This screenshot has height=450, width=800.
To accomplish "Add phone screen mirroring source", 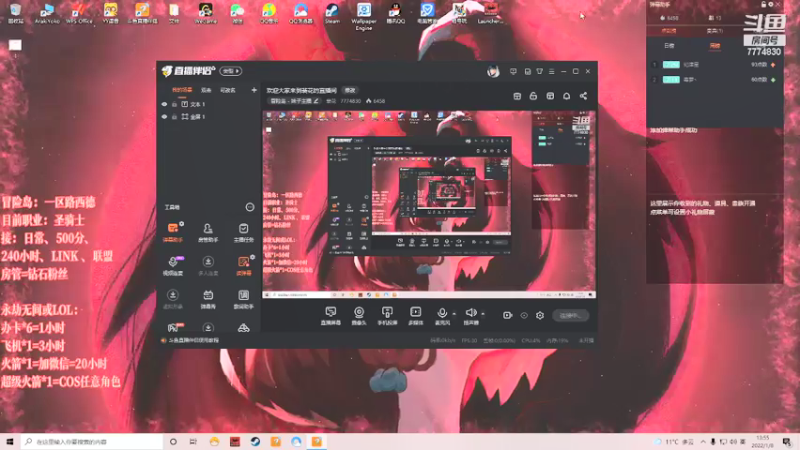I will click(x=387, y=316).
